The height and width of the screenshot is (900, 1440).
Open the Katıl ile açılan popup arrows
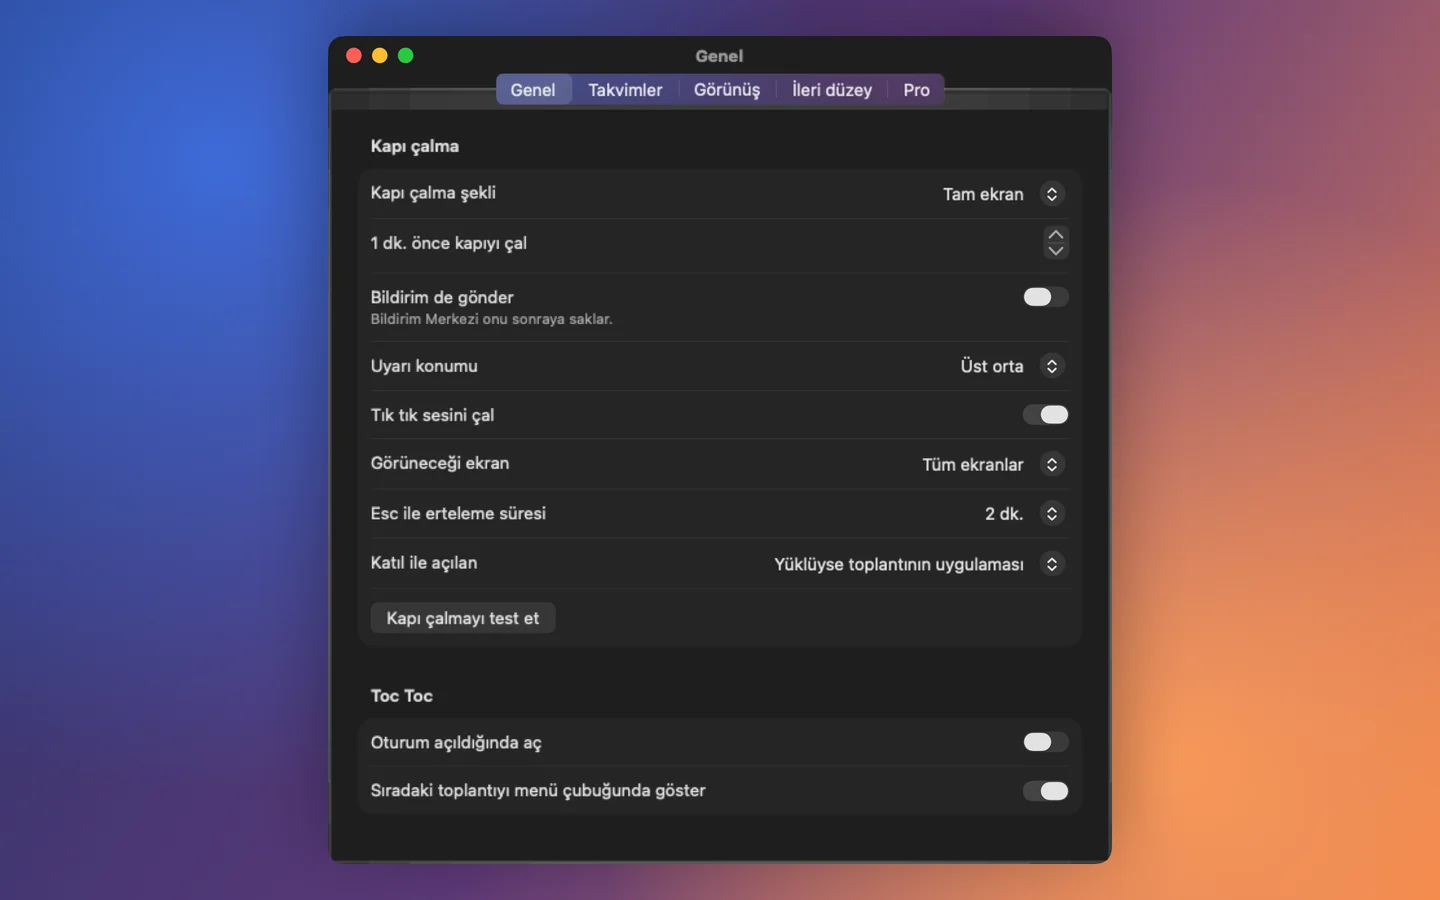point(1051,564)
